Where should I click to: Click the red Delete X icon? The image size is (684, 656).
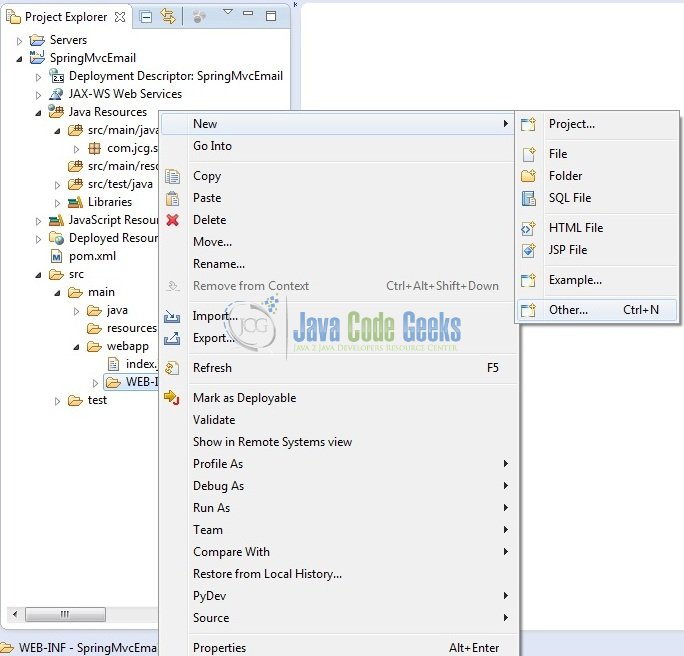coord(173,220)
